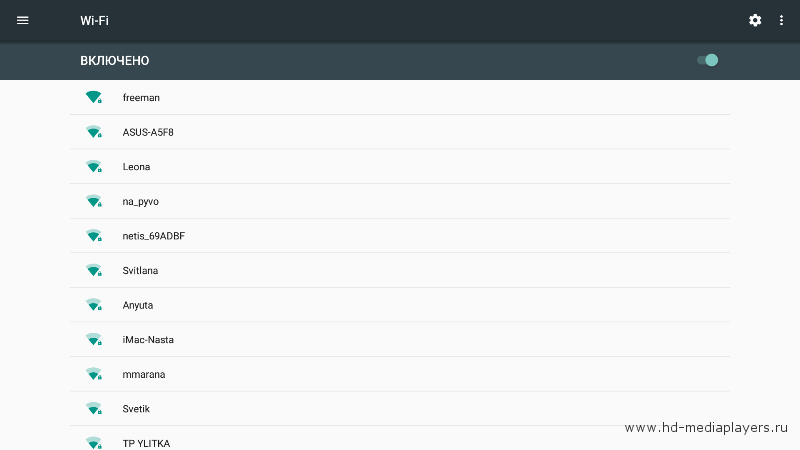Select the Svetik network
Screen dimensions: 800x450
pos(400,409)
